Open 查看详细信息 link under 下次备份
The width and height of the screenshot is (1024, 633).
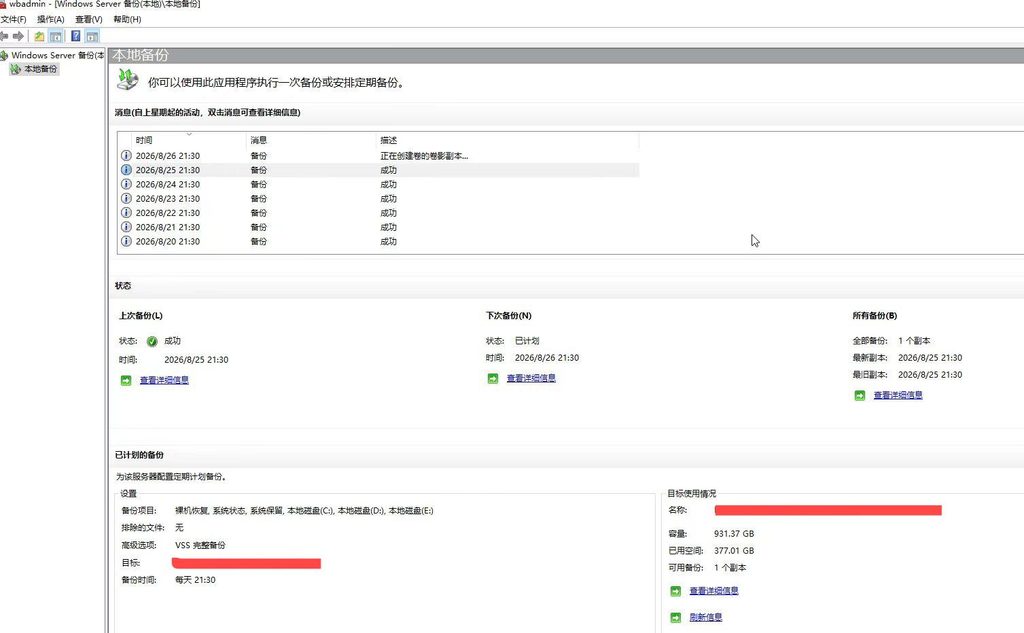coord(532,378)
